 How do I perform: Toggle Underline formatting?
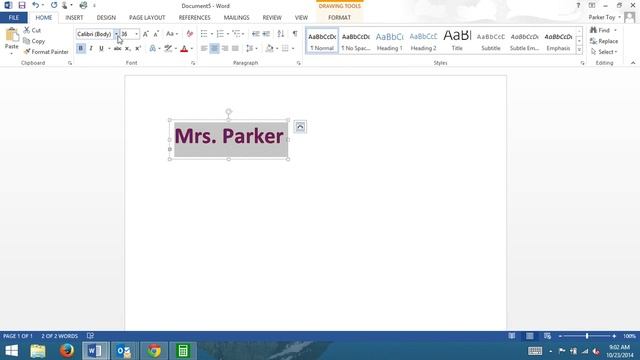coord(101,49)
